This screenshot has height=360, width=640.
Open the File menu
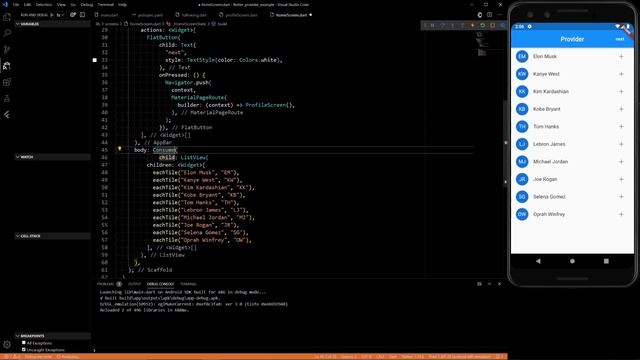16,4
